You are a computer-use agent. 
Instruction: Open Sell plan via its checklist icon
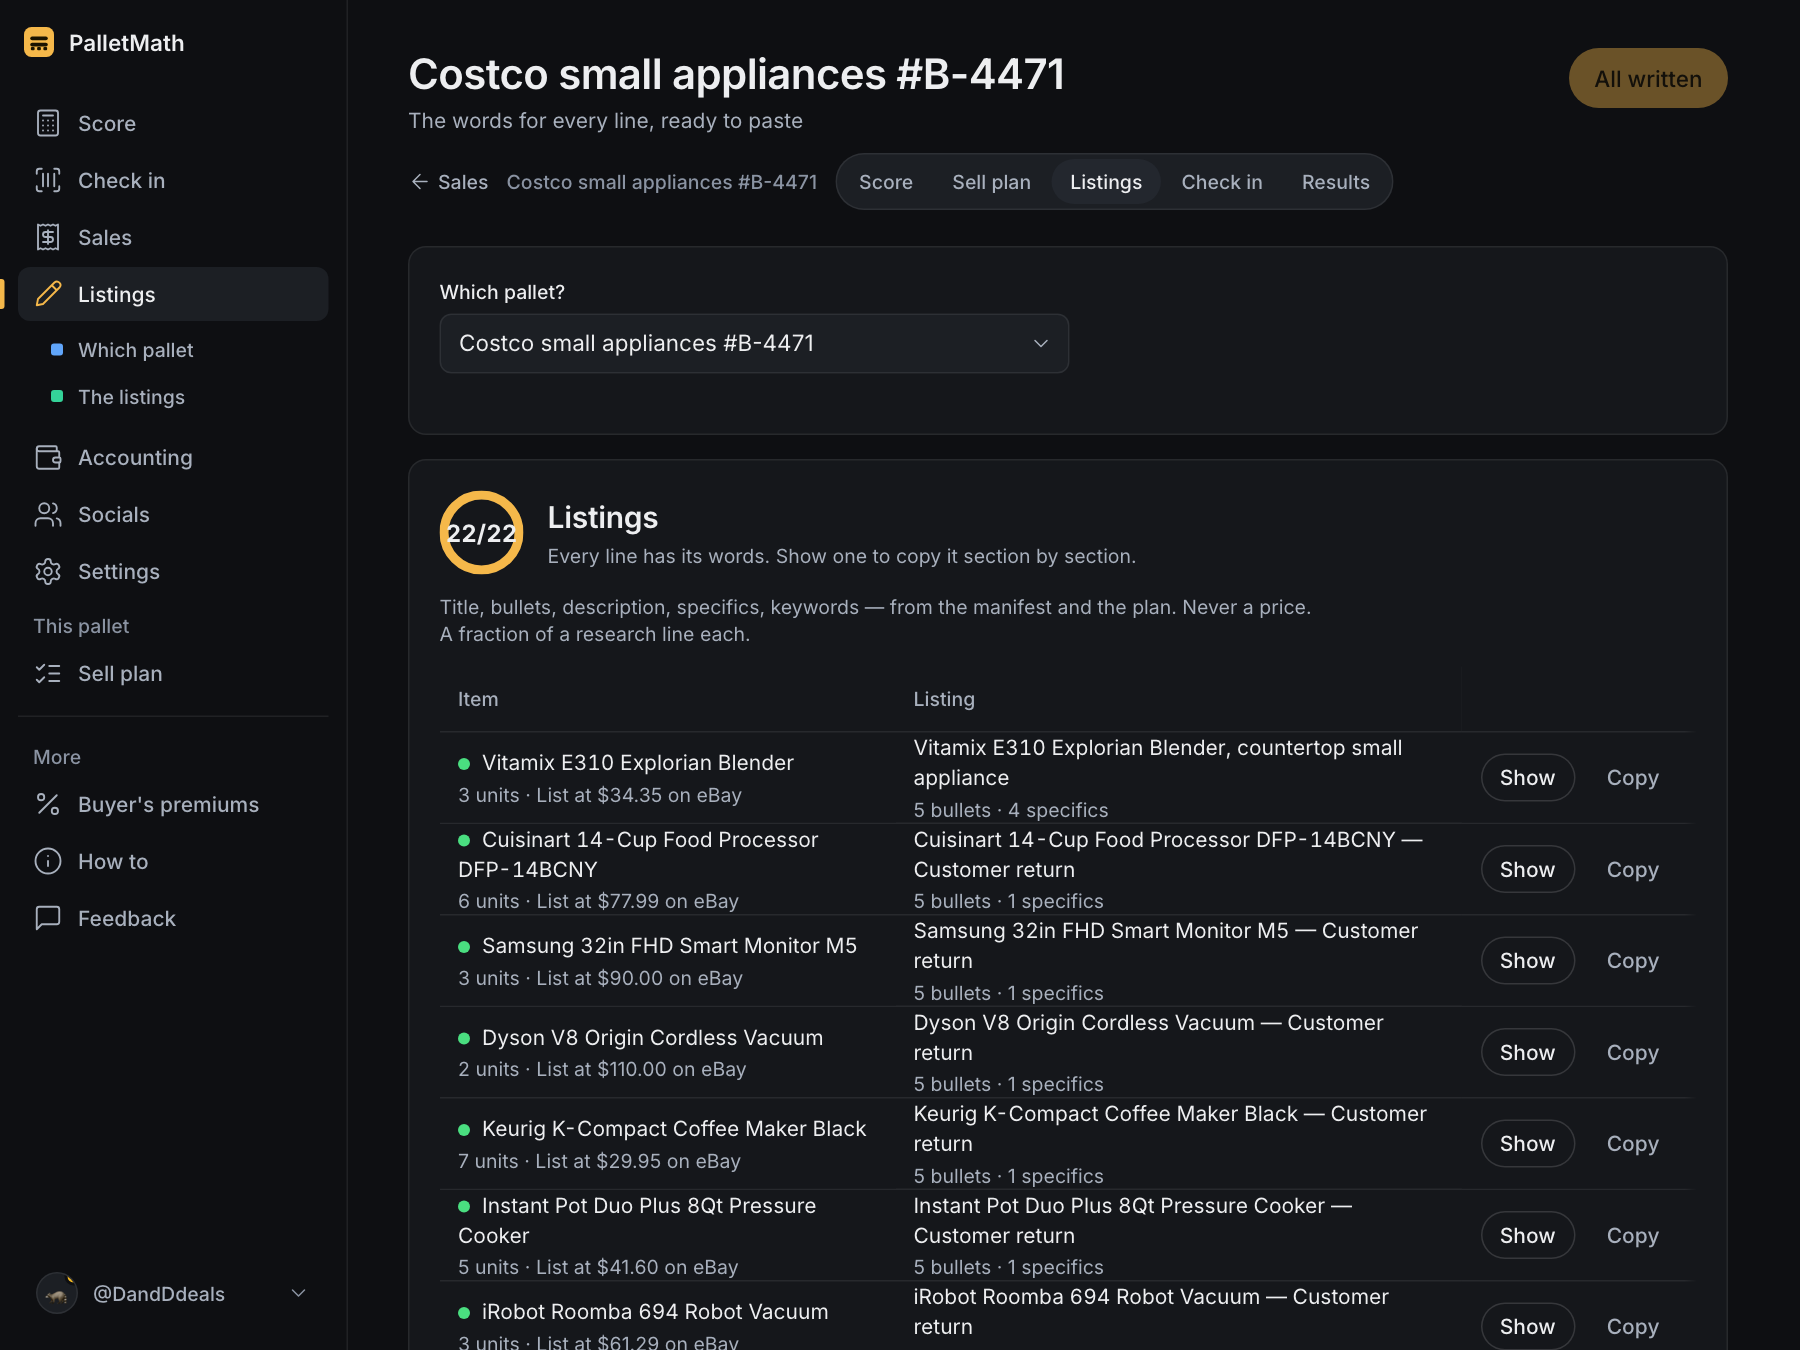point(48,673)
